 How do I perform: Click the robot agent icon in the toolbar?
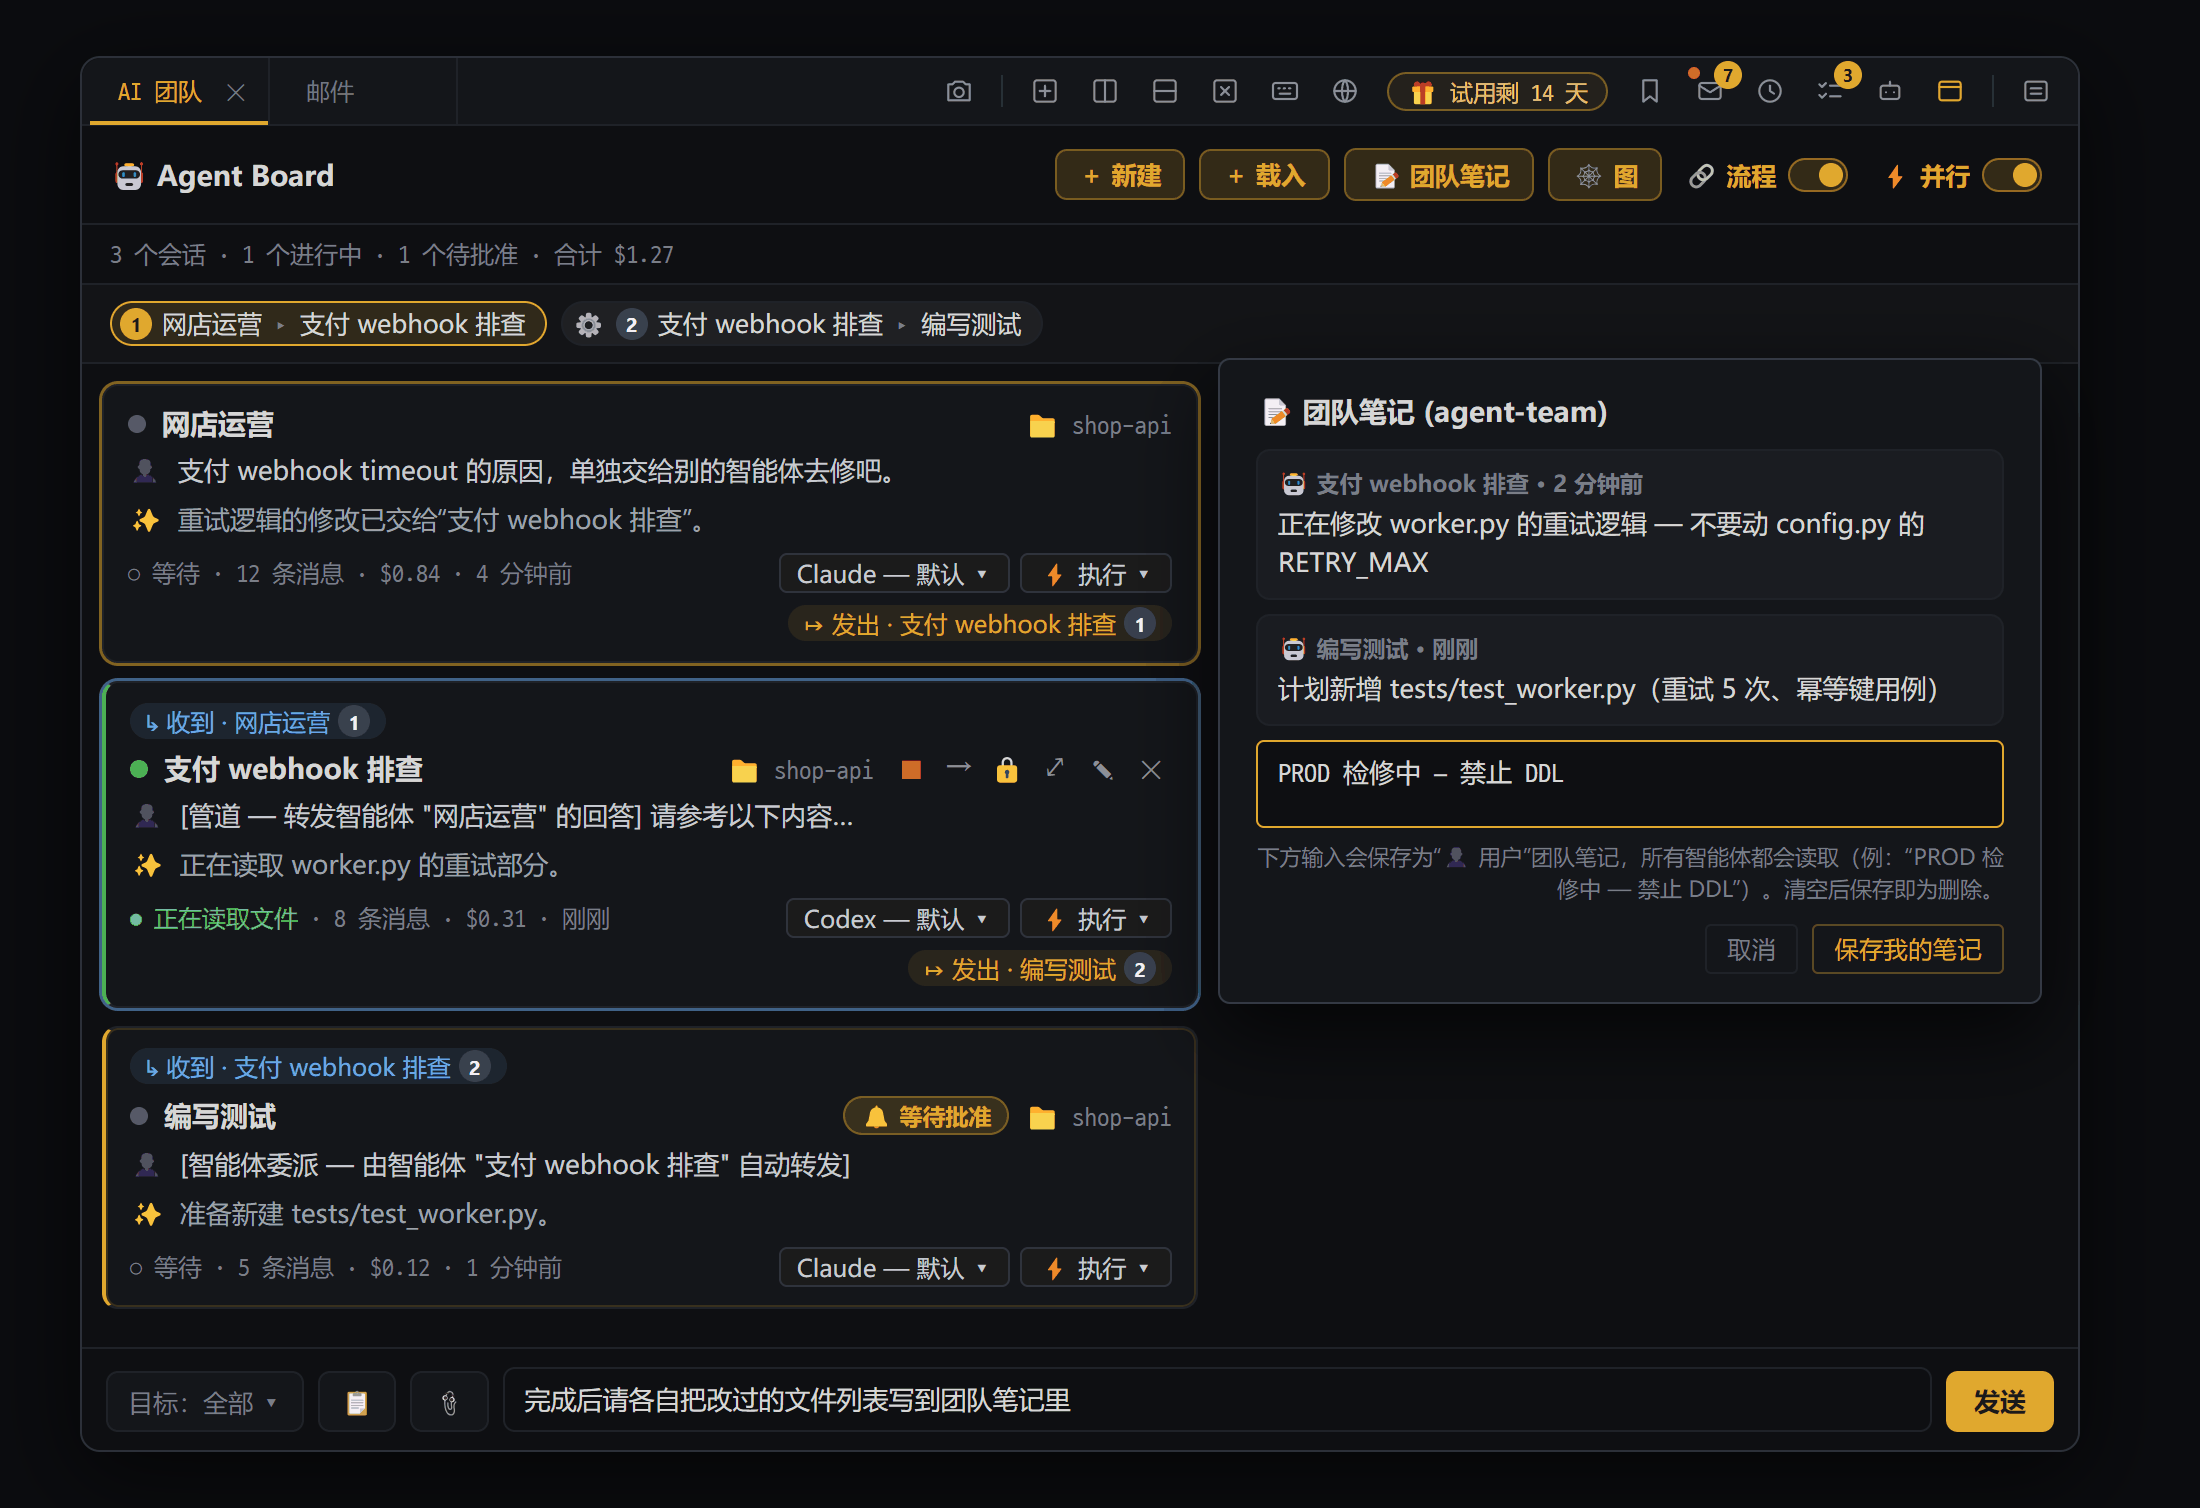[x=1889, y=92]
